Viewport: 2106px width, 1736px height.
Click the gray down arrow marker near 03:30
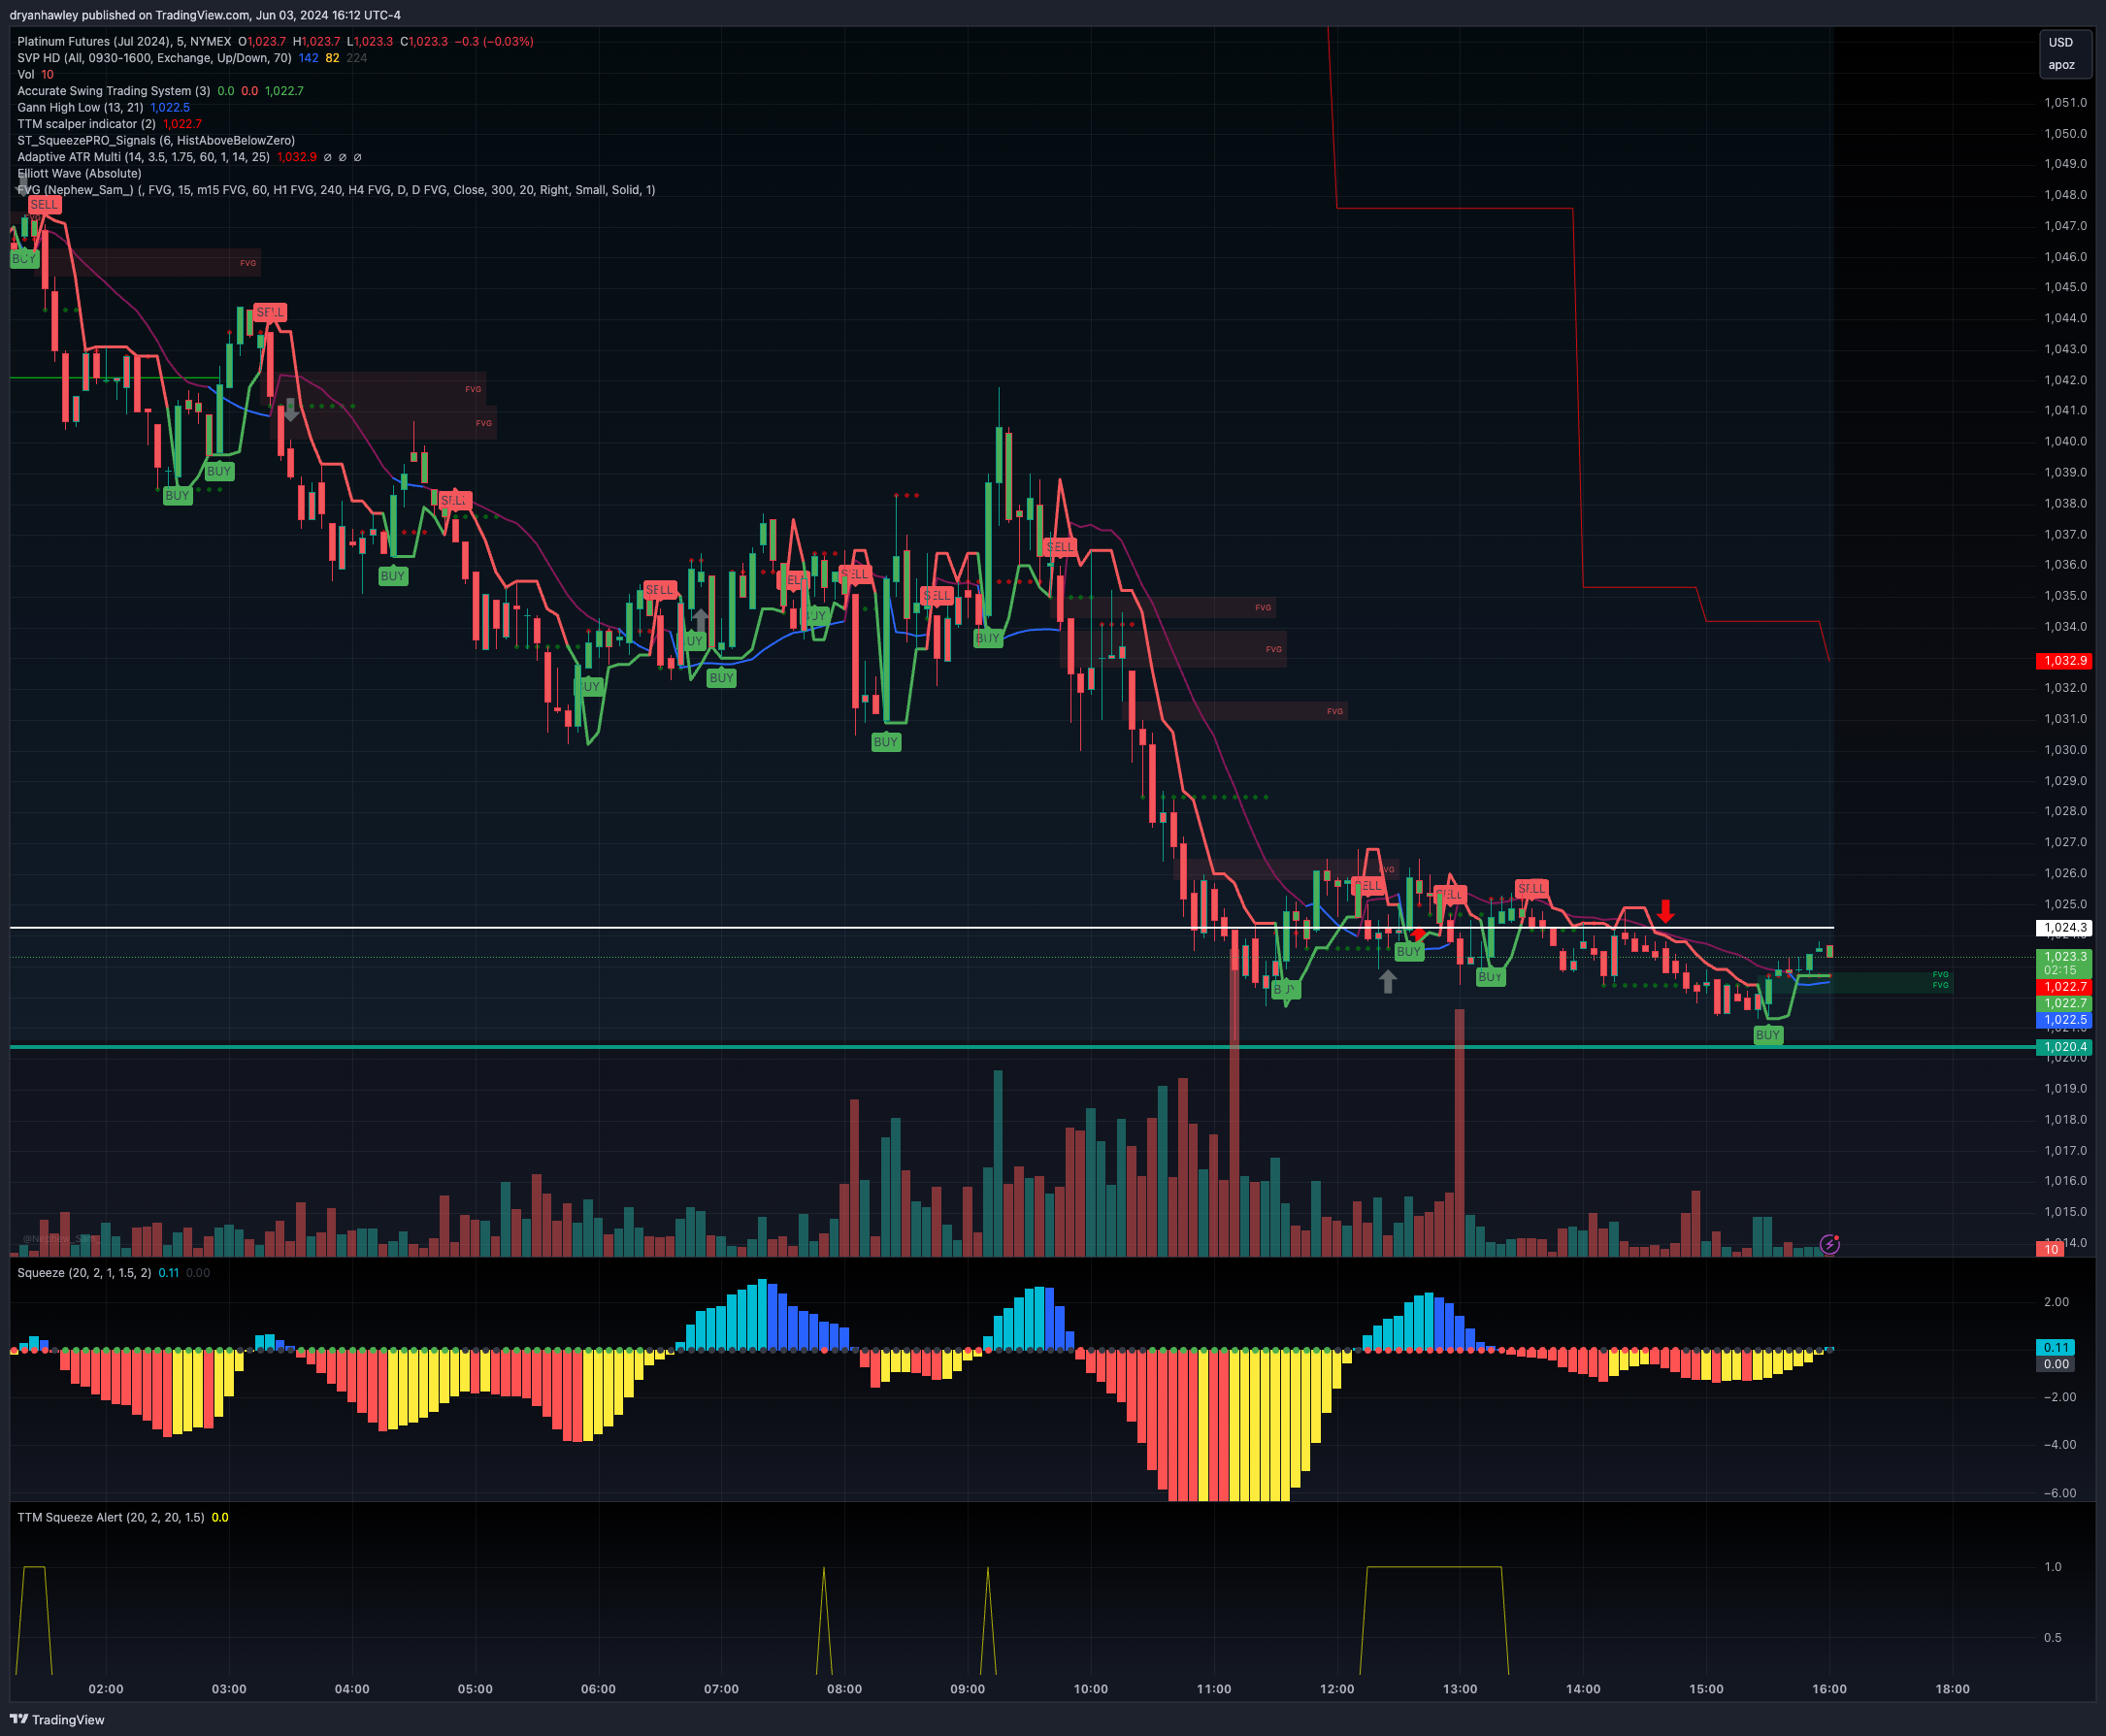click(x=290, y=409)
